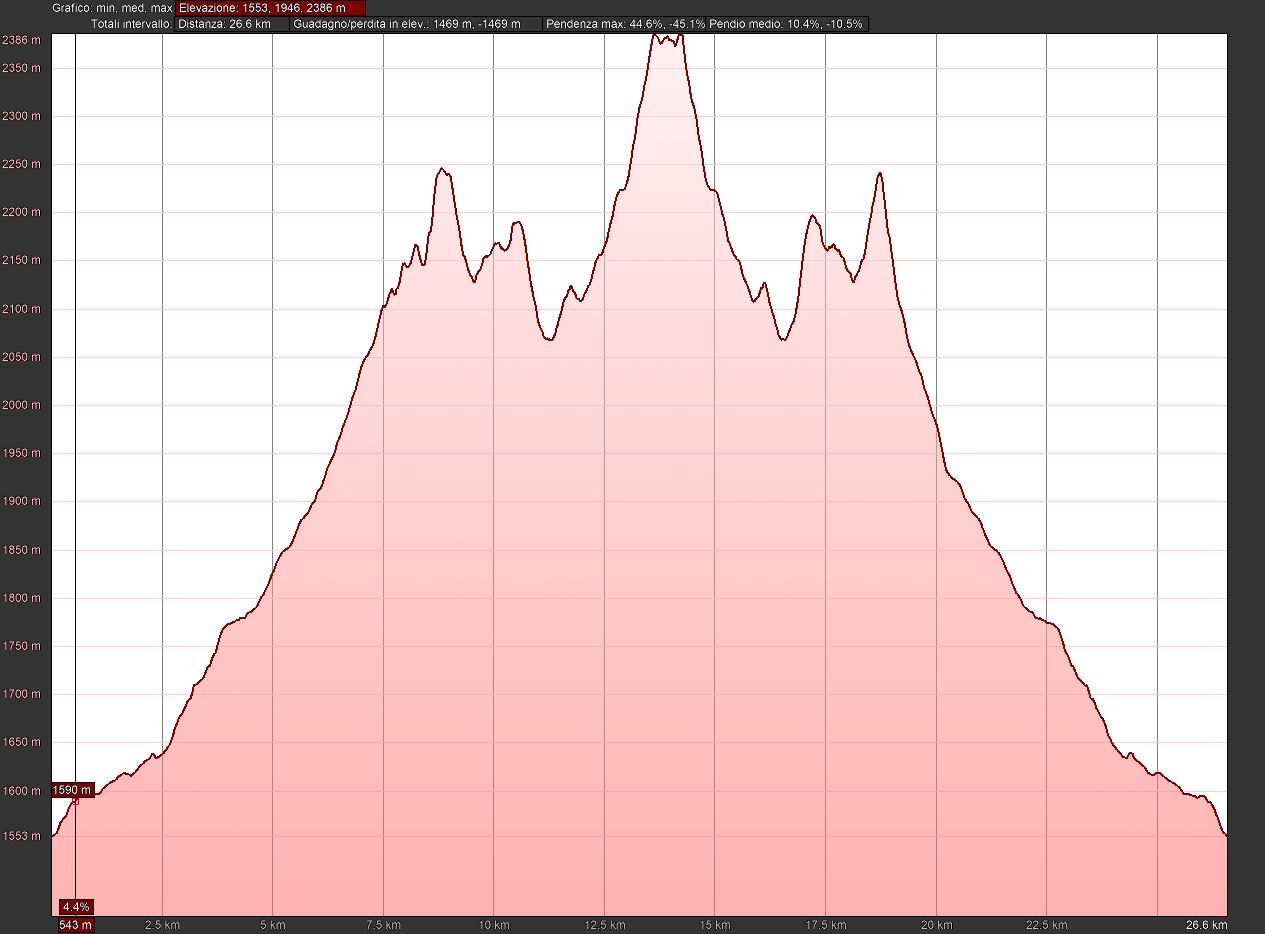1265x934 pixels.
Task: Click the 'Elevazione: 1553, 1946, 2386 m' readout
Action: [270, 7]
